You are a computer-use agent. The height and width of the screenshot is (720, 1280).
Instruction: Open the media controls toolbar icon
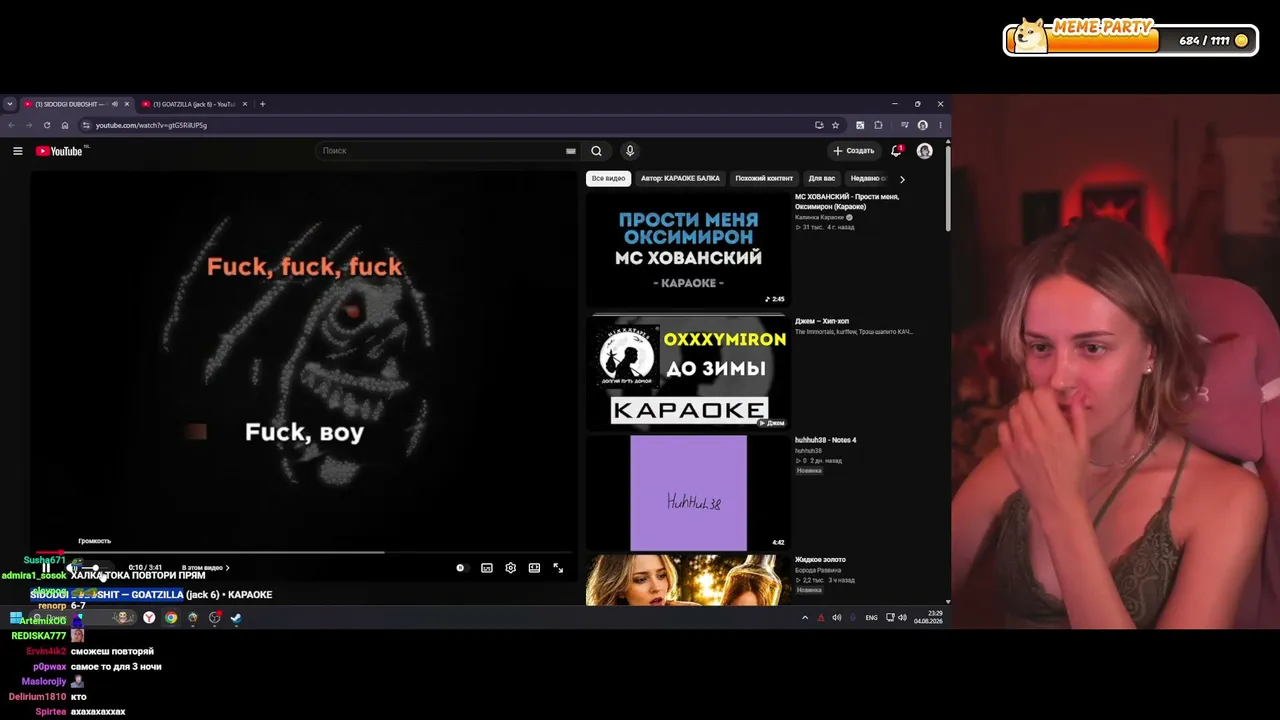click(x=904, y=125)
